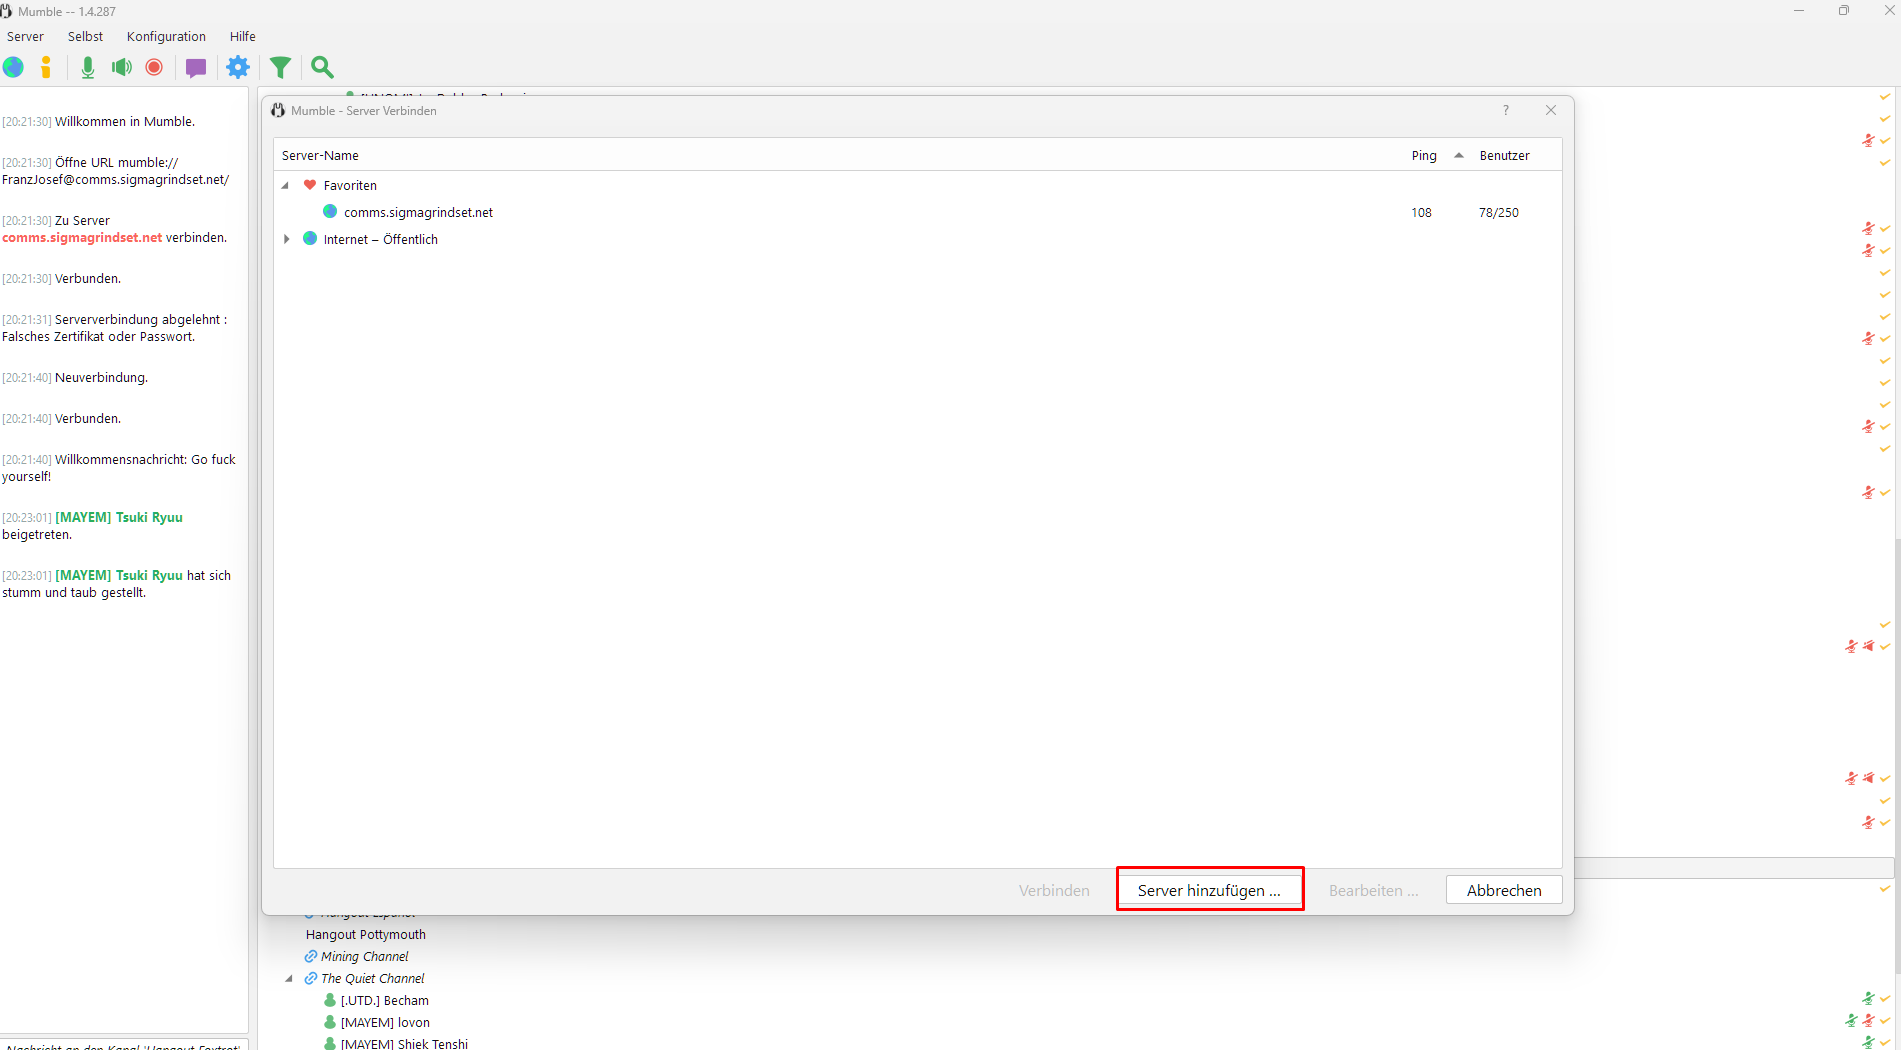Click the dialog's question mark help button

[1506, 110]
